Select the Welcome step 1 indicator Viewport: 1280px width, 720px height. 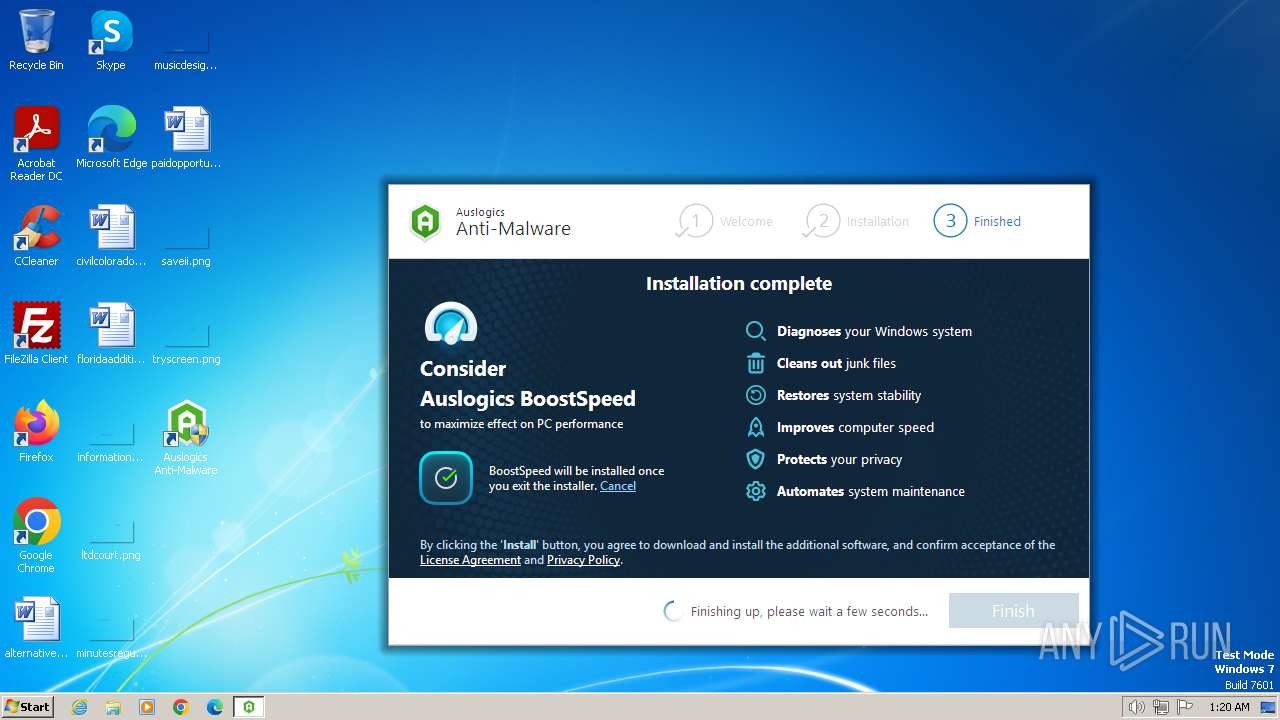pyautogui.click(x=725, y=221)
